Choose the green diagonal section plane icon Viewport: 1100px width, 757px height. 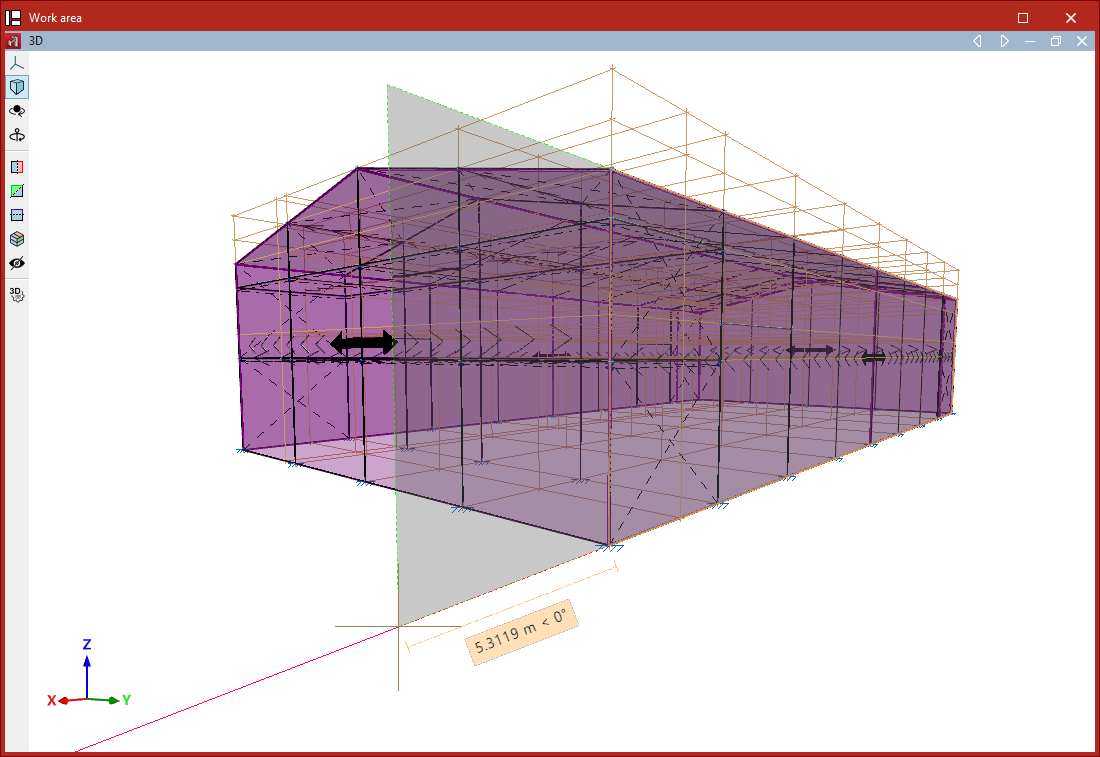pyautogui.click(x=17, y=191)
